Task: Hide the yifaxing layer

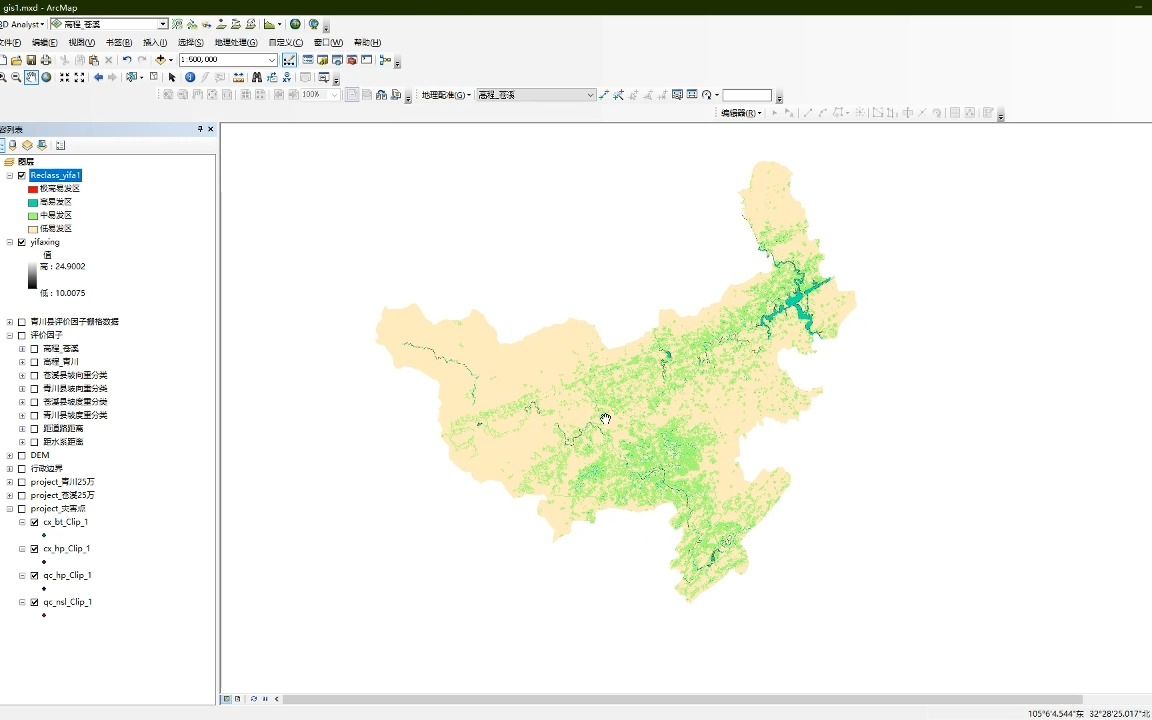Action: point(22,242)
